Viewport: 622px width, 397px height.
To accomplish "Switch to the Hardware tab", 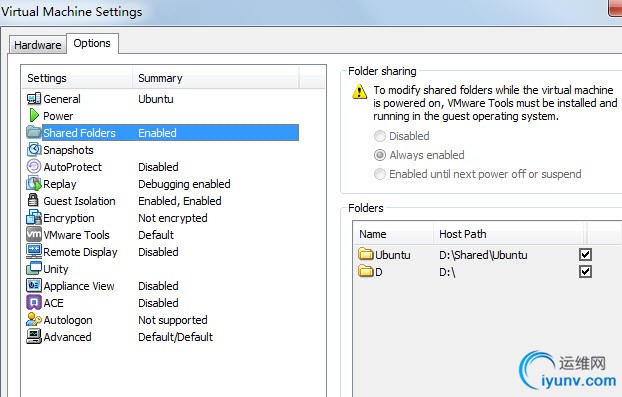I will 38,45.
